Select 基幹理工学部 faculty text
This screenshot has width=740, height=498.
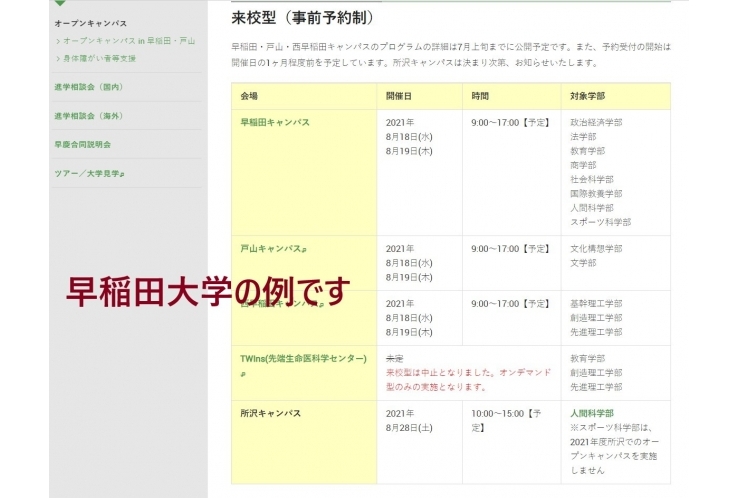point(596,304)
